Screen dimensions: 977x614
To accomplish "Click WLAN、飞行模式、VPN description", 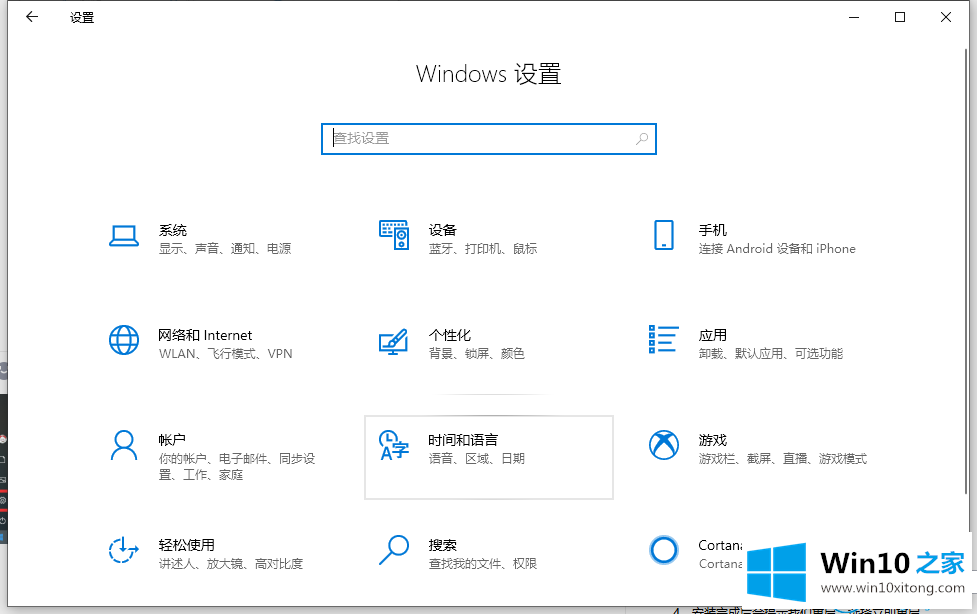I will [x=226, y=353].
